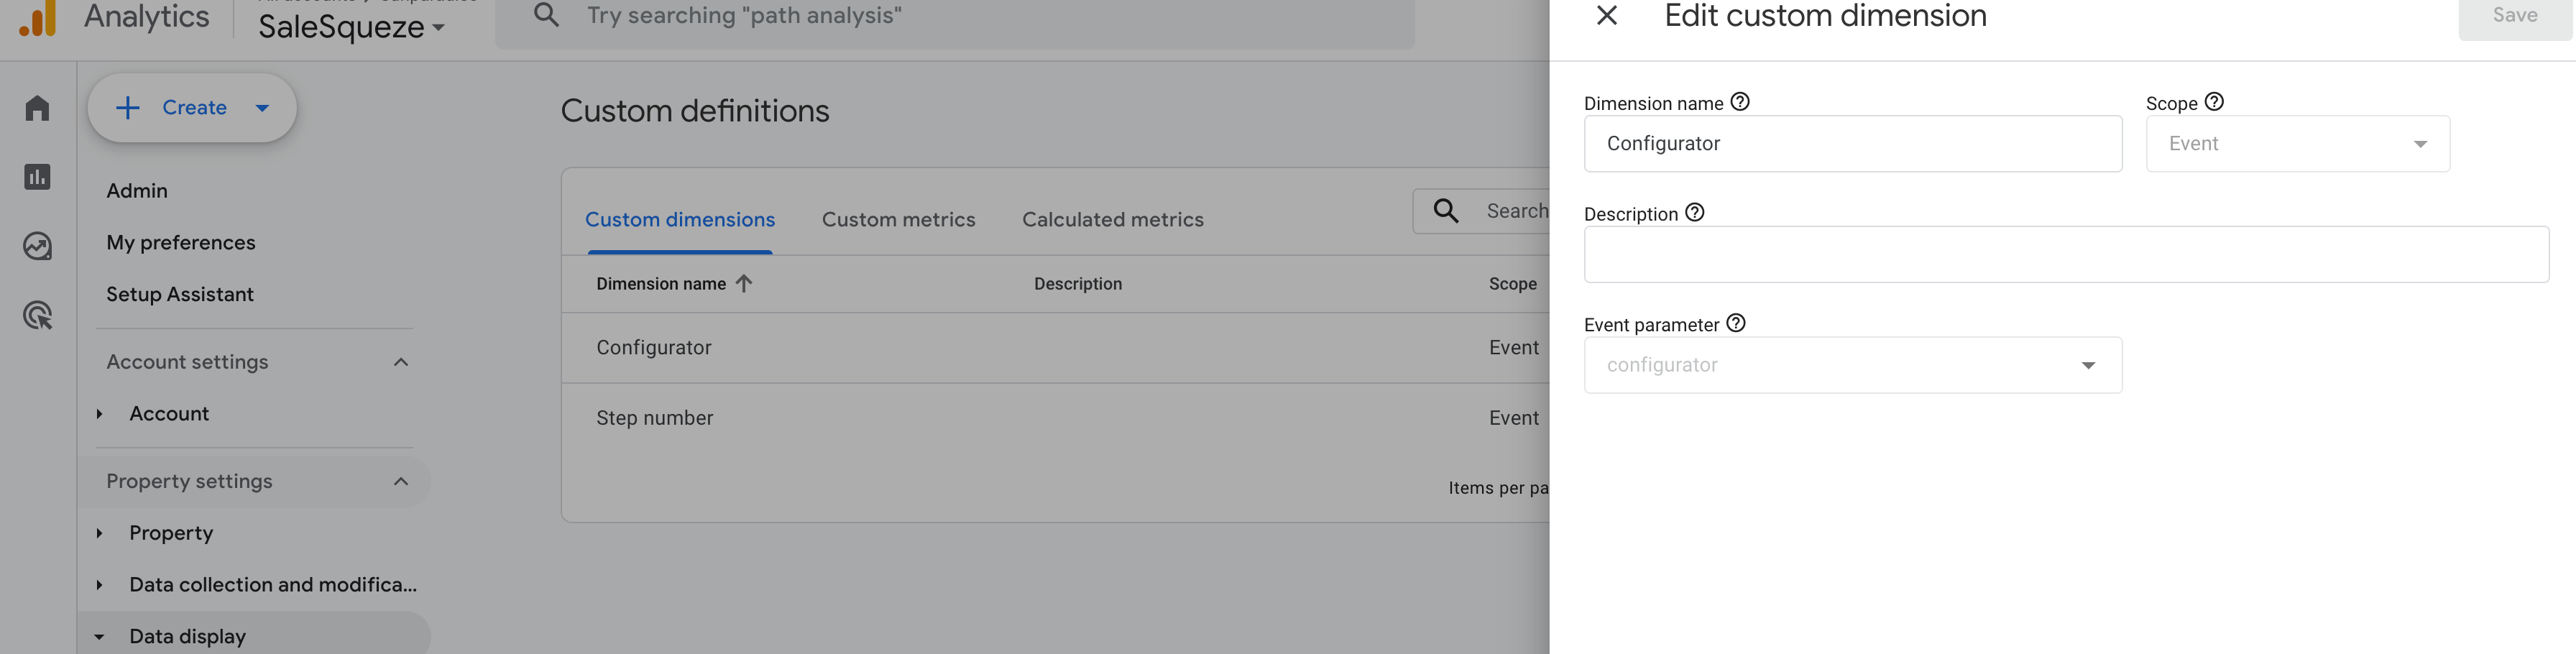Click the Create button label
The width and height of the screenshot is (2576, 654).
tap(194, 108)
